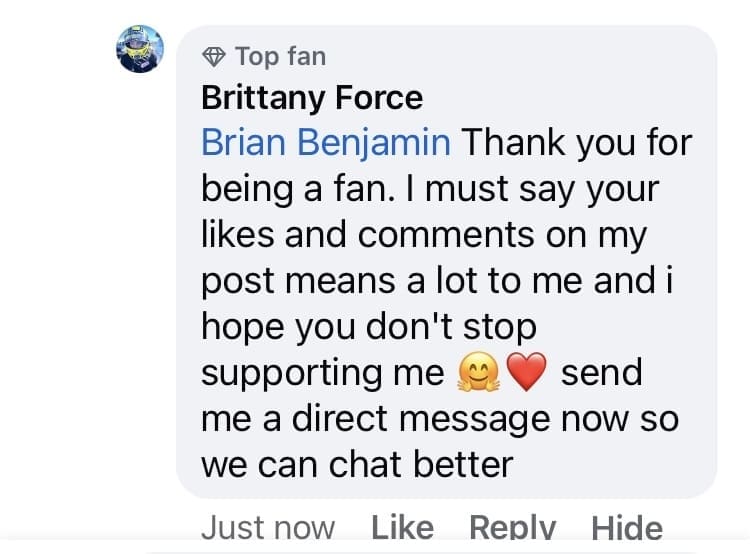Click the "Thank you for" text
This screenshot has width=750, height=554.
[x=575, y=143]
